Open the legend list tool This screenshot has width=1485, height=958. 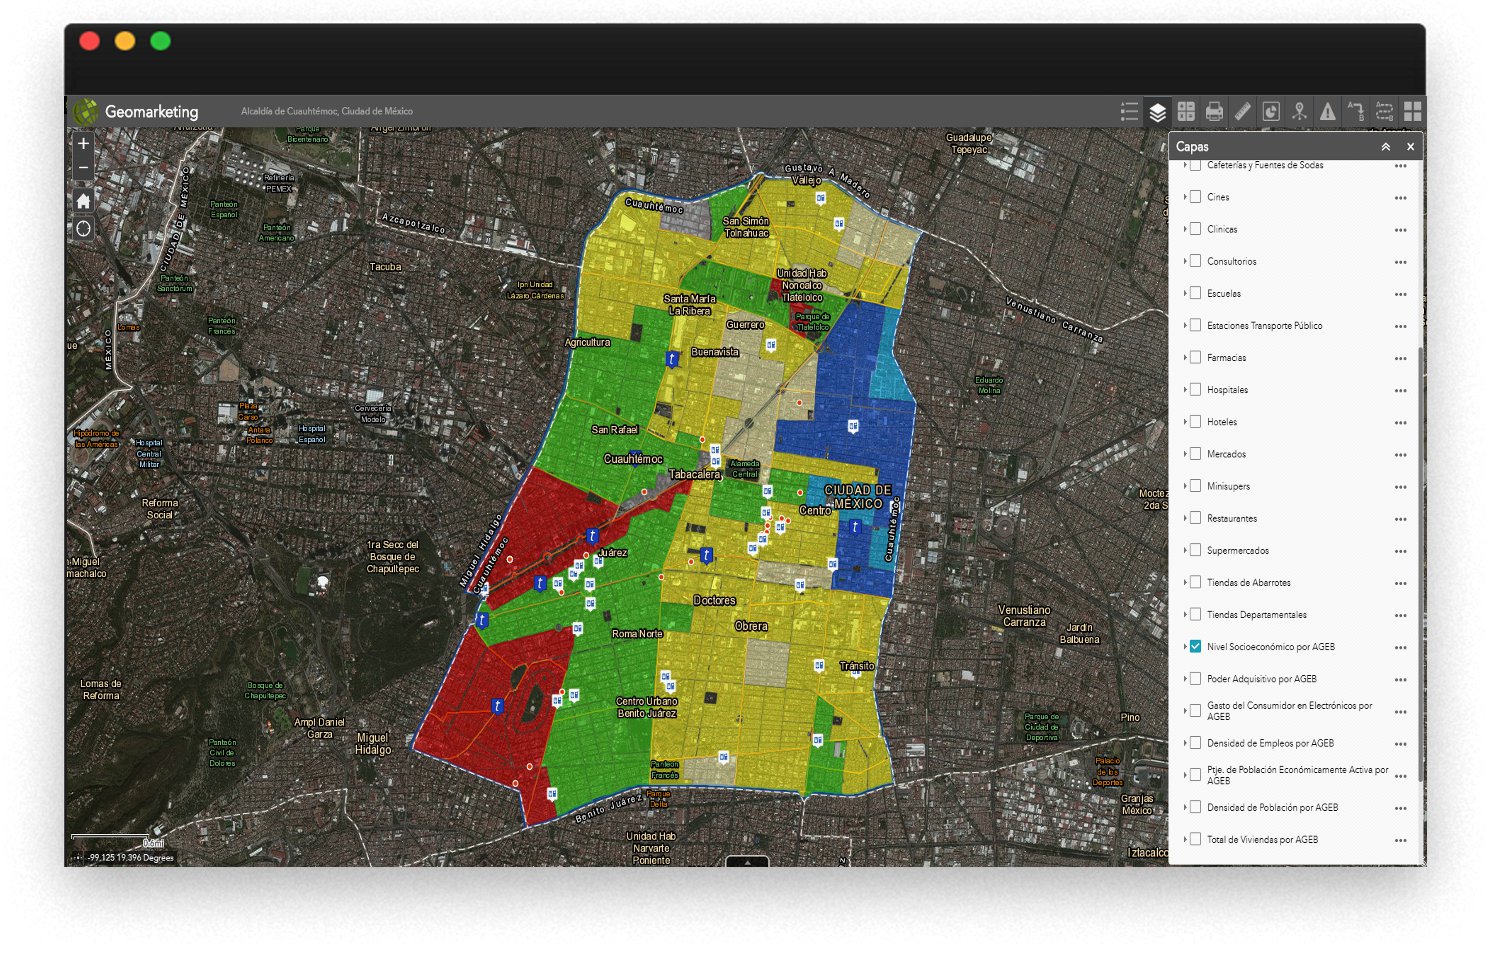click(1129, 112)
